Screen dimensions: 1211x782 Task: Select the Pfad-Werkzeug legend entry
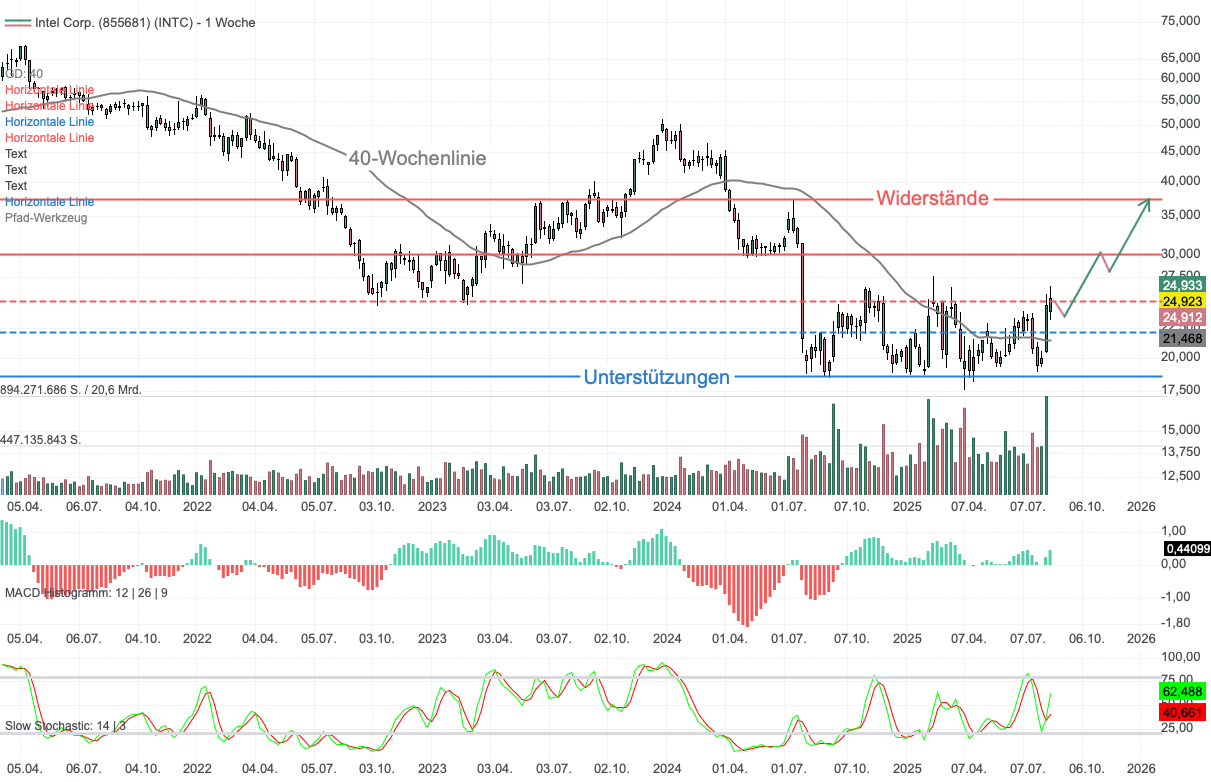[x=46, y=218]
